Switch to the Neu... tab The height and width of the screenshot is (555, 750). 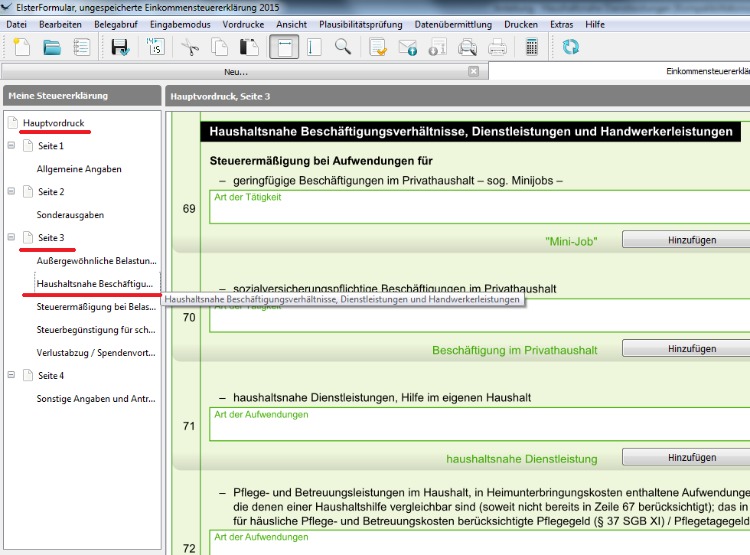click(x=236, y=72)
